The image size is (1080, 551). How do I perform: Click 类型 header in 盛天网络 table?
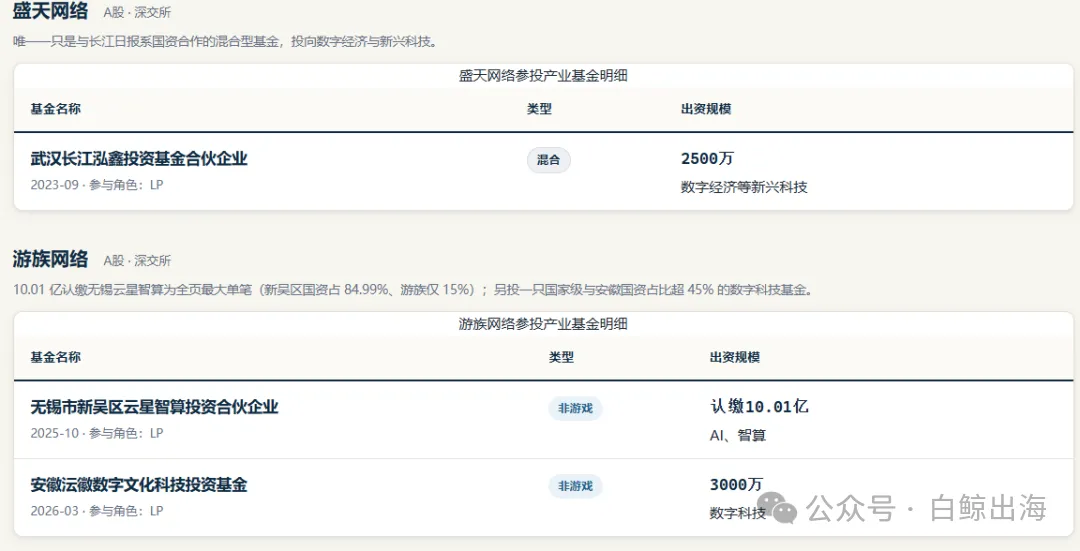pos(539,109)
